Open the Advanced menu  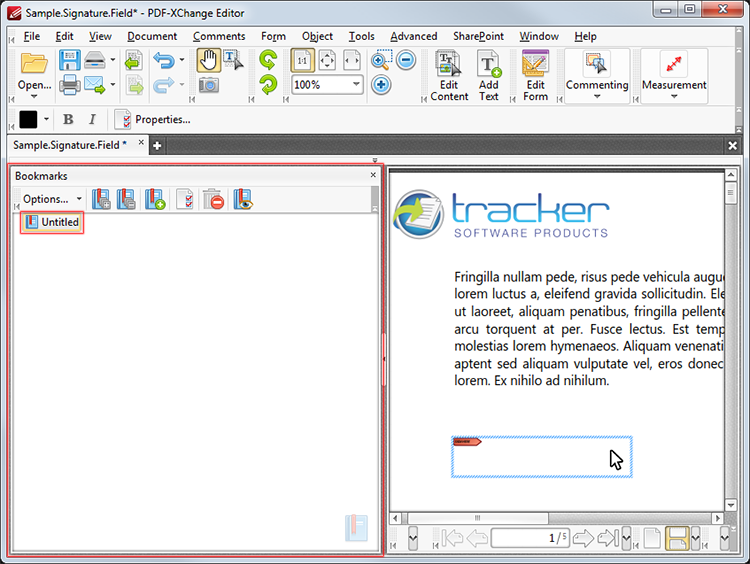point(414,36)
